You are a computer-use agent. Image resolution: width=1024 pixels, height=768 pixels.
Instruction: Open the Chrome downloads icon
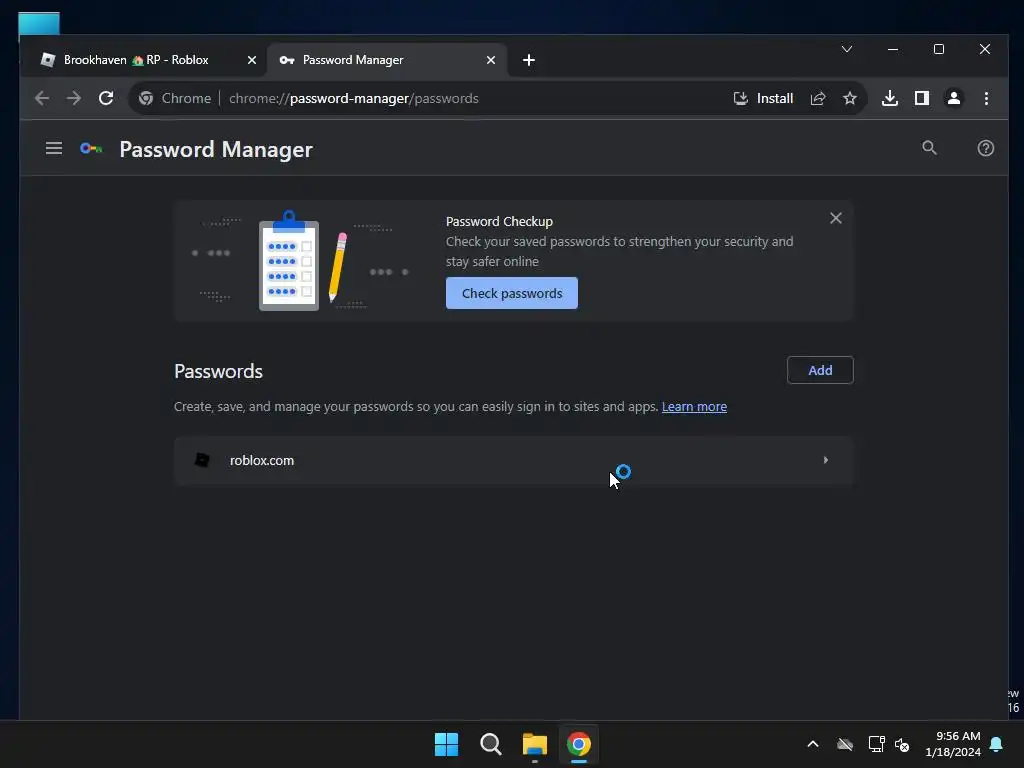point(889,99)
